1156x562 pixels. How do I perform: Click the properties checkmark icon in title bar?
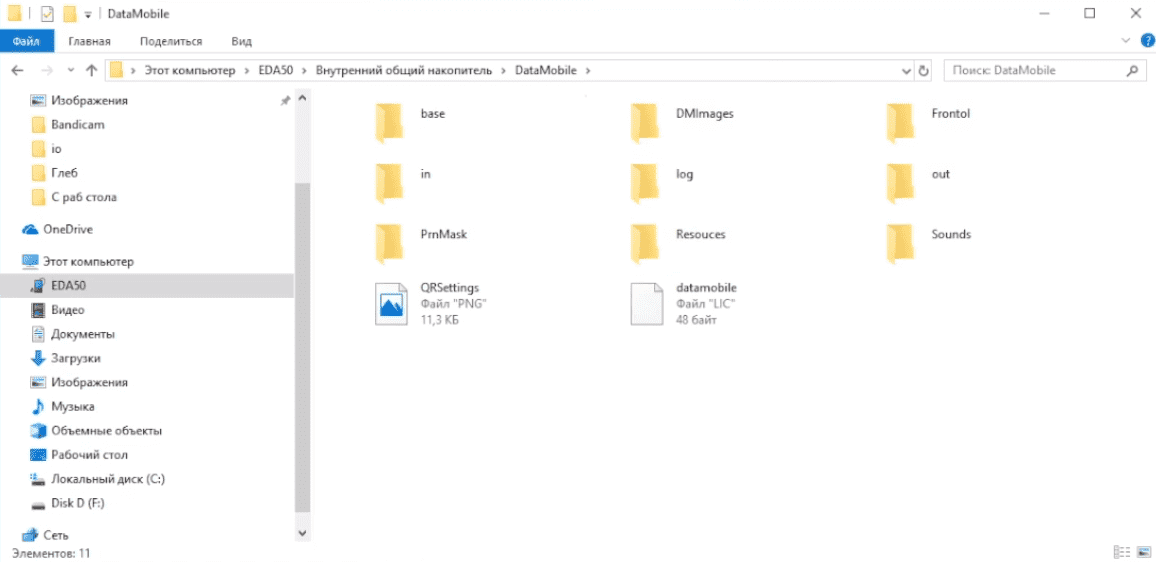tap(47, 13)
